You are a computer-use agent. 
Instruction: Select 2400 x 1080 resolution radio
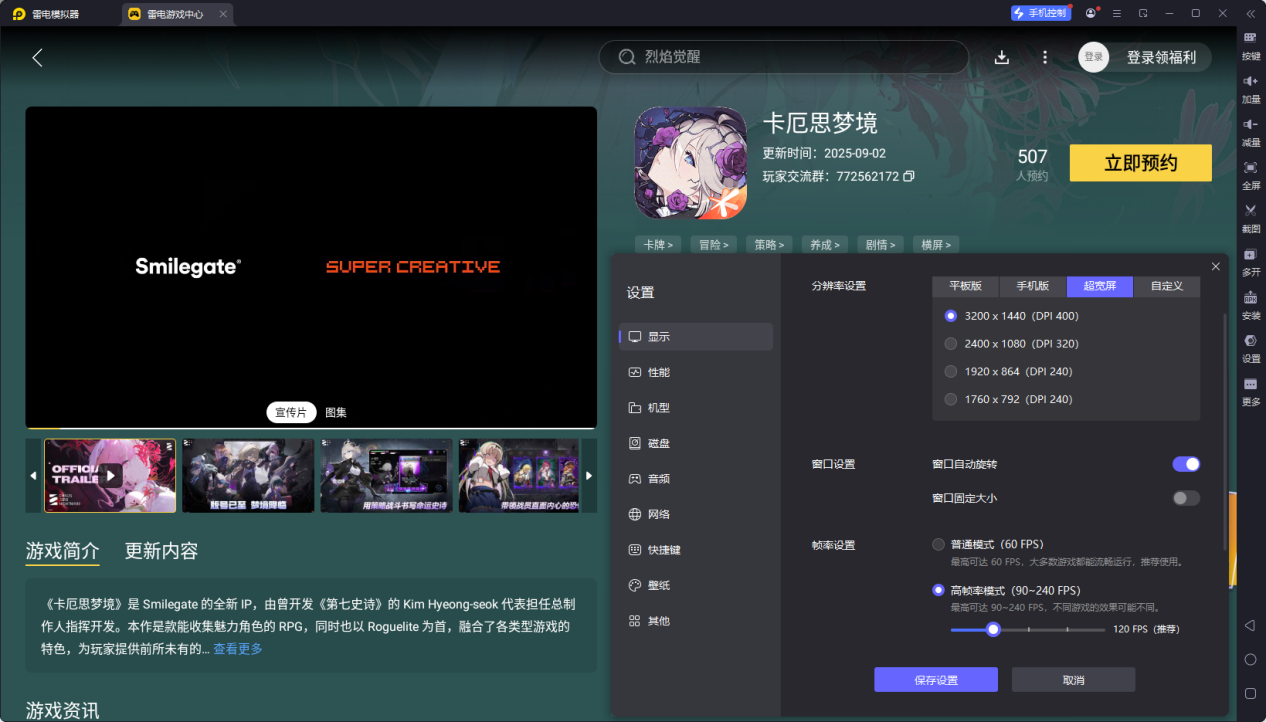click(x=951, y=344)
